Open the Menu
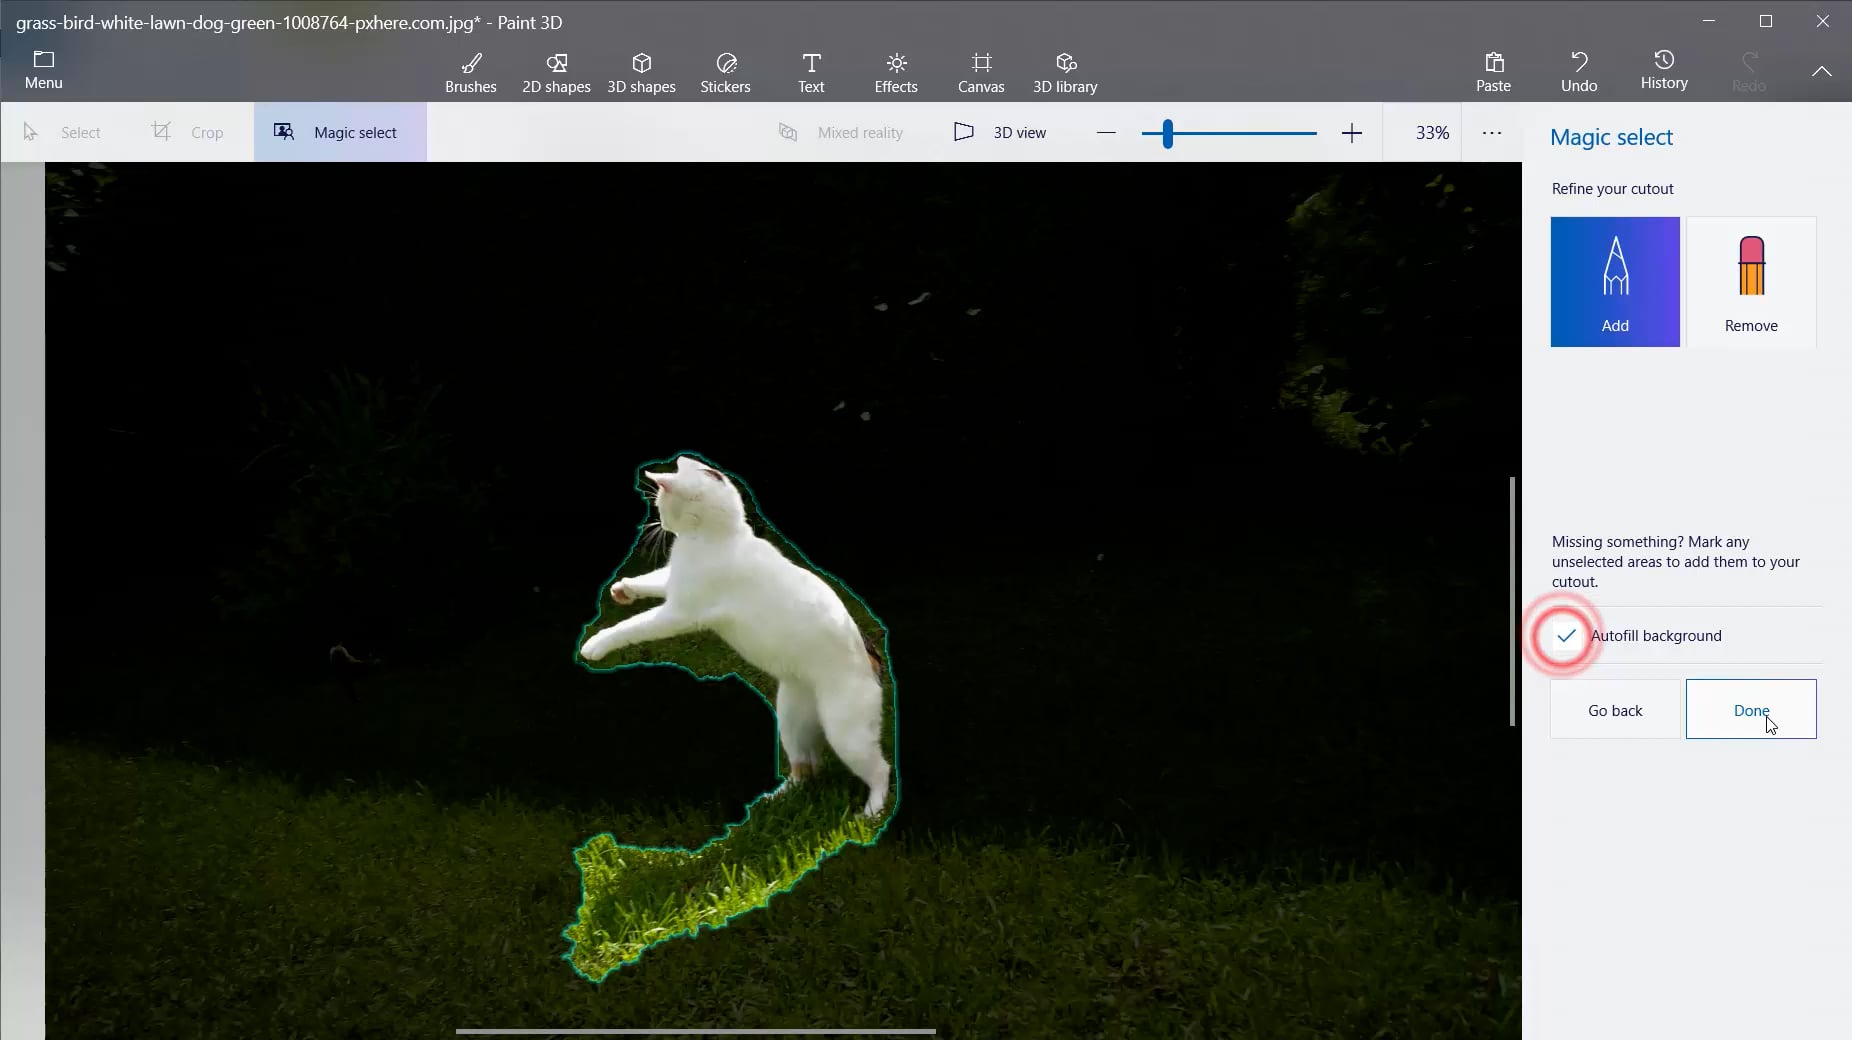The width and height of the screenshot is (1852, 1040). (x=44, y=70)
